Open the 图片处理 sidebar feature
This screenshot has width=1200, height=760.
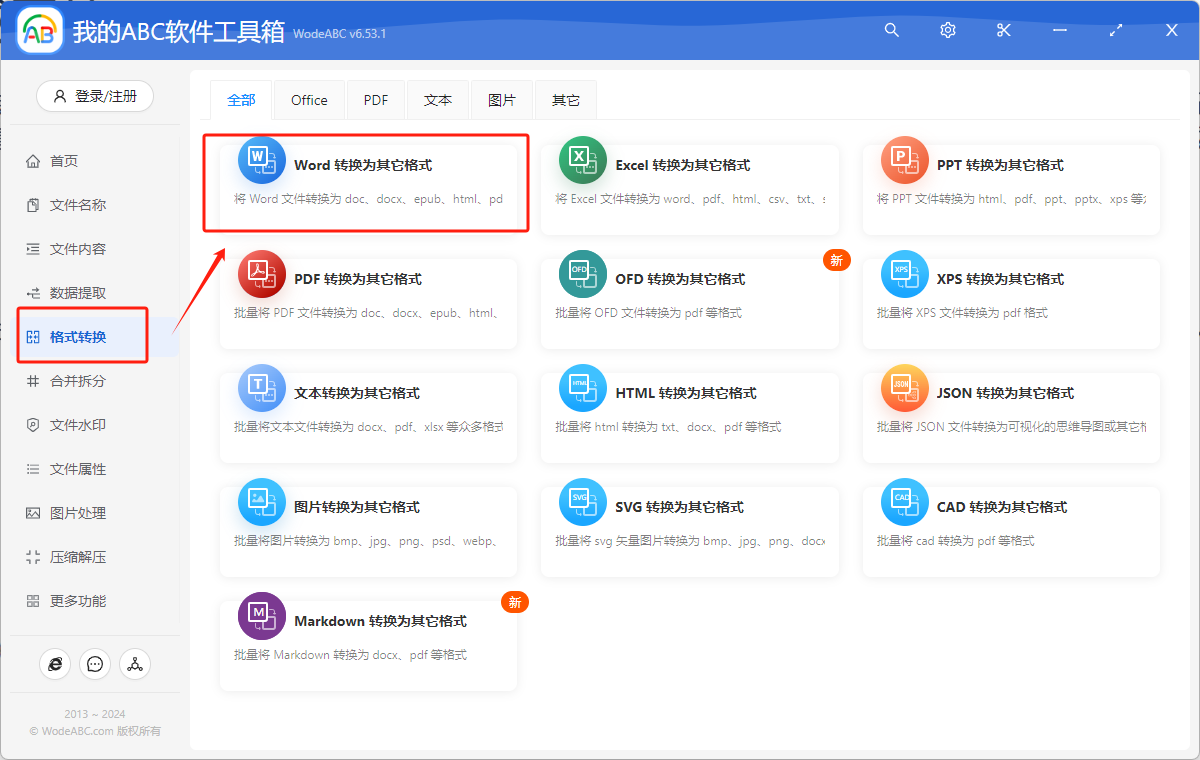[78, 512]
